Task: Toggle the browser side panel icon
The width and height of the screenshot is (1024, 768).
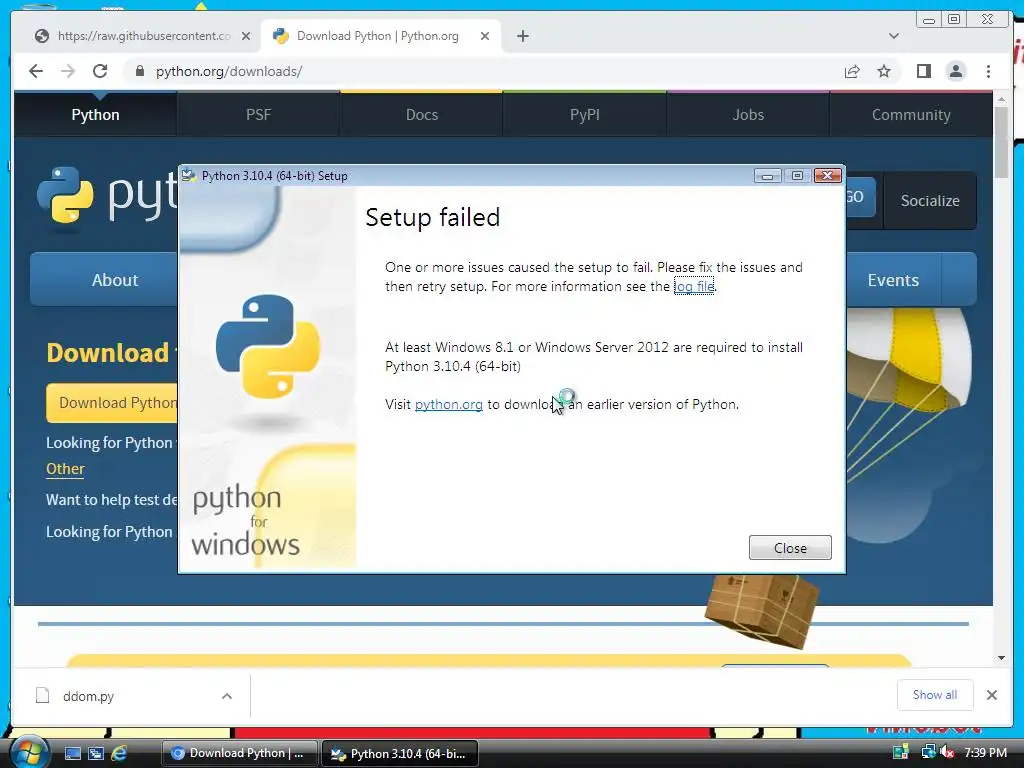Action: coord(923,71)
